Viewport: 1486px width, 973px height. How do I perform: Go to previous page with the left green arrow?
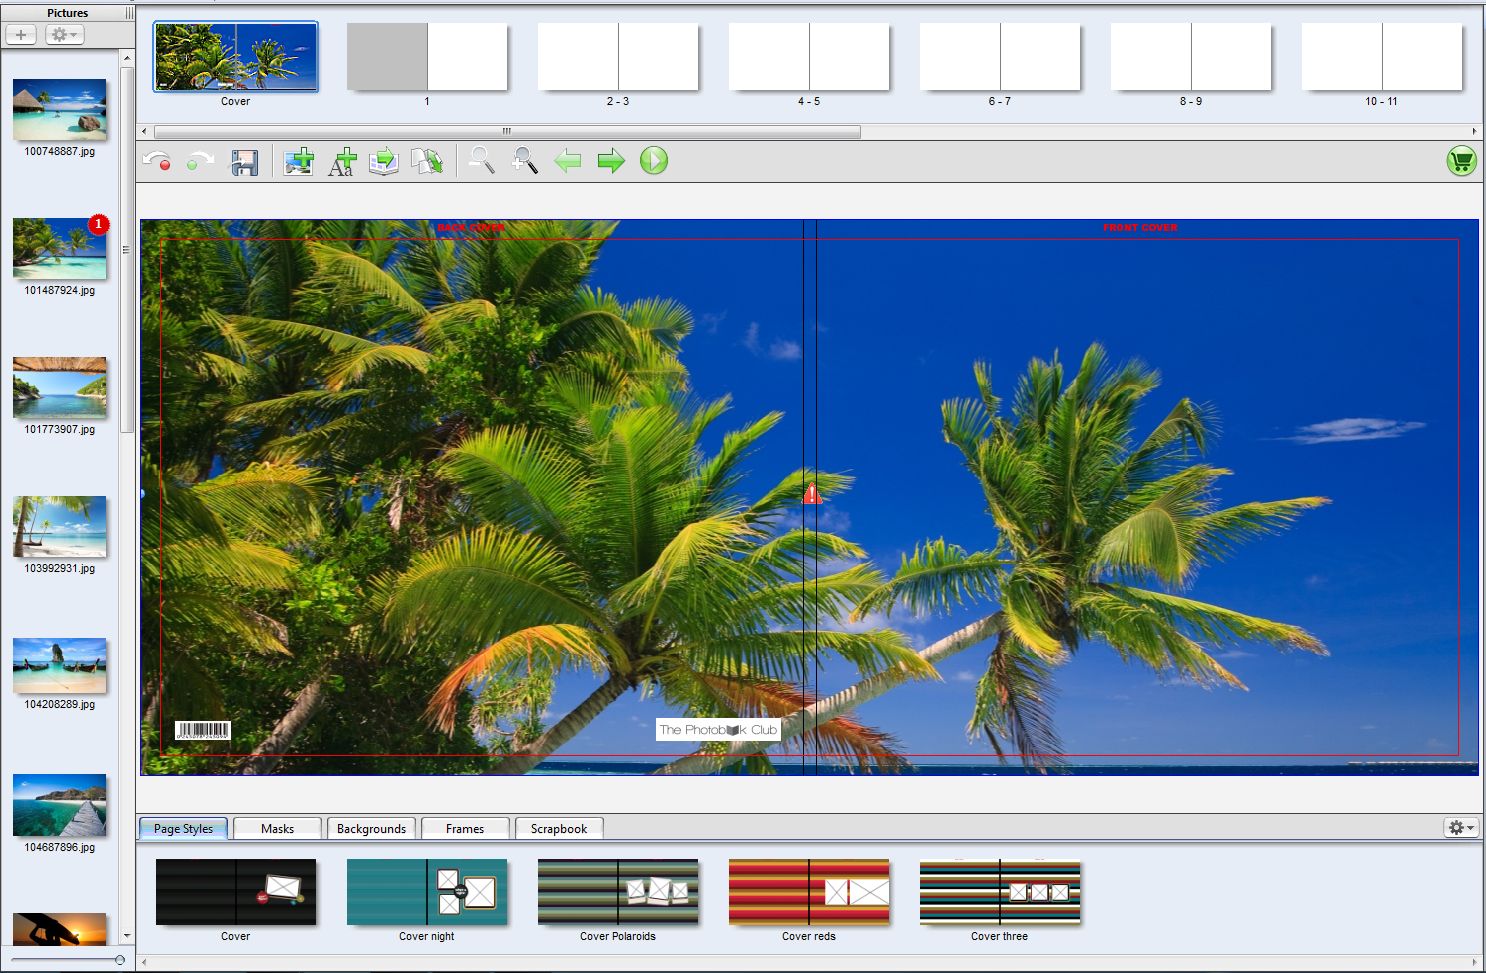click(568, 160)
